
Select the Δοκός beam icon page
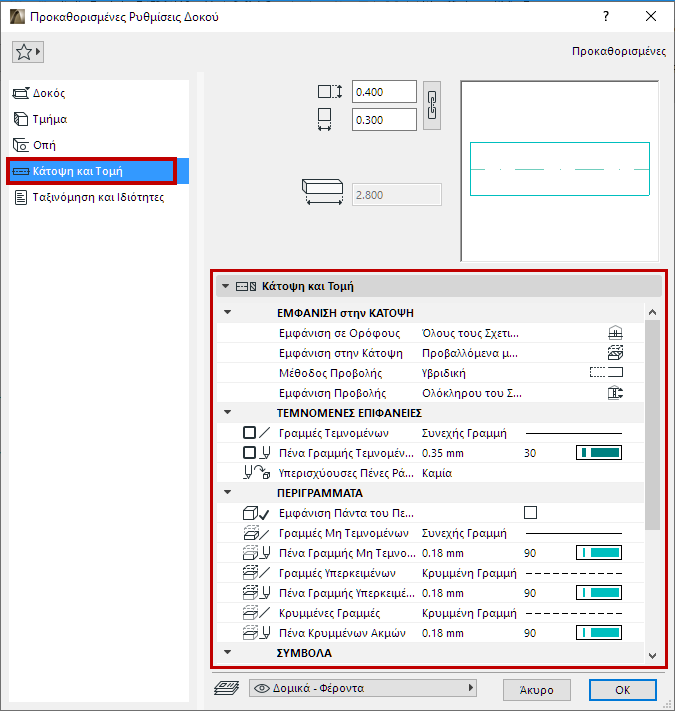pos(21,93)
